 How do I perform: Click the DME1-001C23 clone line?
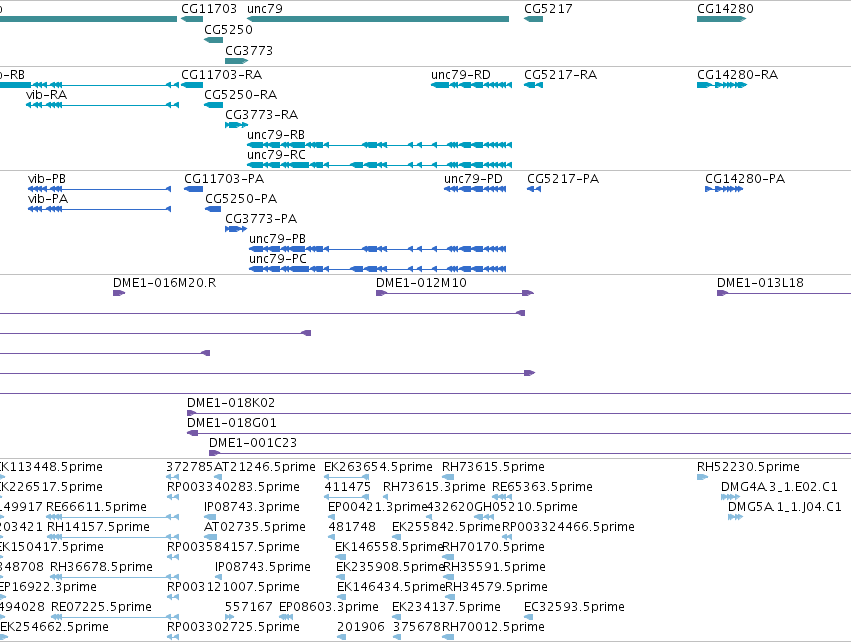pos(530,453)
